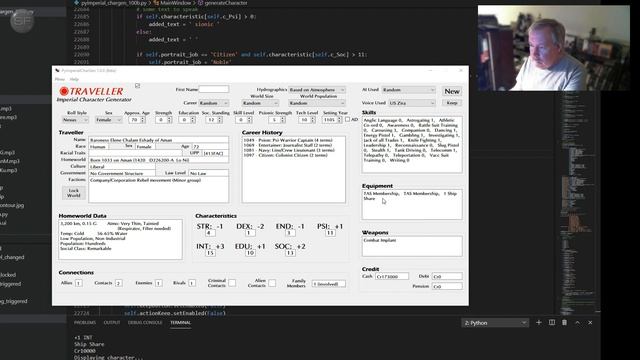Tick the small checkbox beside the Traveller logo
This screenshot has width=640, height=360.
tap(138, 86)
